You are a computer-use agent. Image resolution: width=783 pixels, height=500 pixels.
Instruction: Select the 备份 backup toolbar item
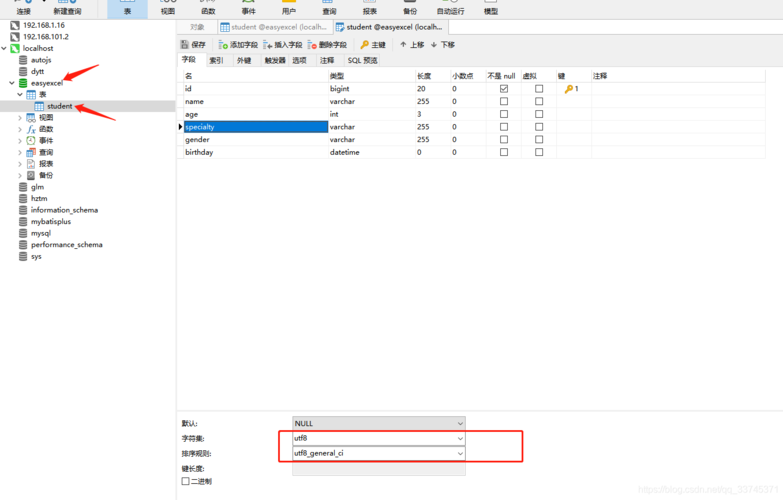(410, 7)
